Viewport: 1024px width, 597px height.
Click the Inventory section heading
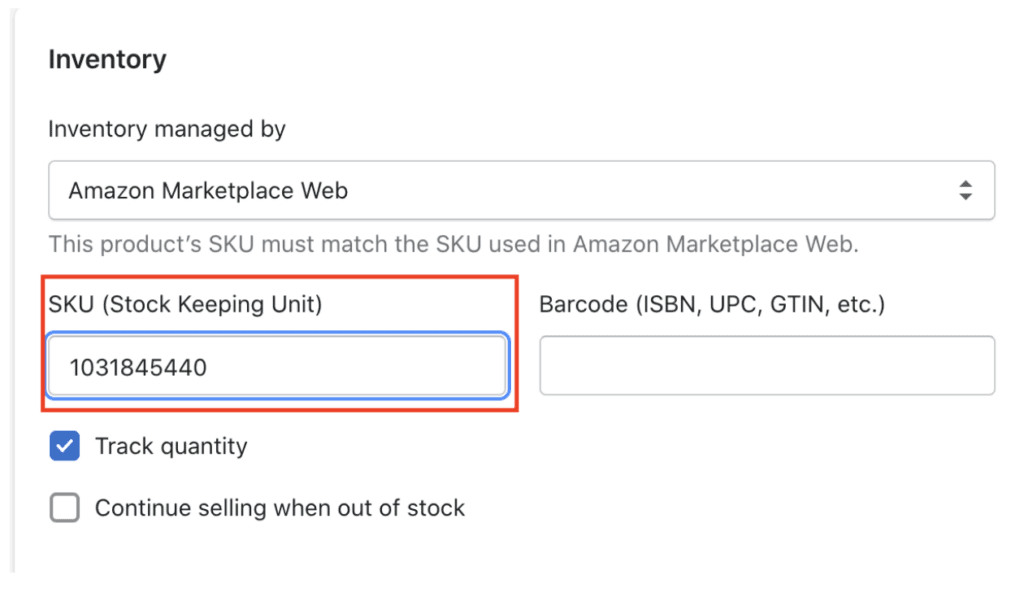pos(107,59)
